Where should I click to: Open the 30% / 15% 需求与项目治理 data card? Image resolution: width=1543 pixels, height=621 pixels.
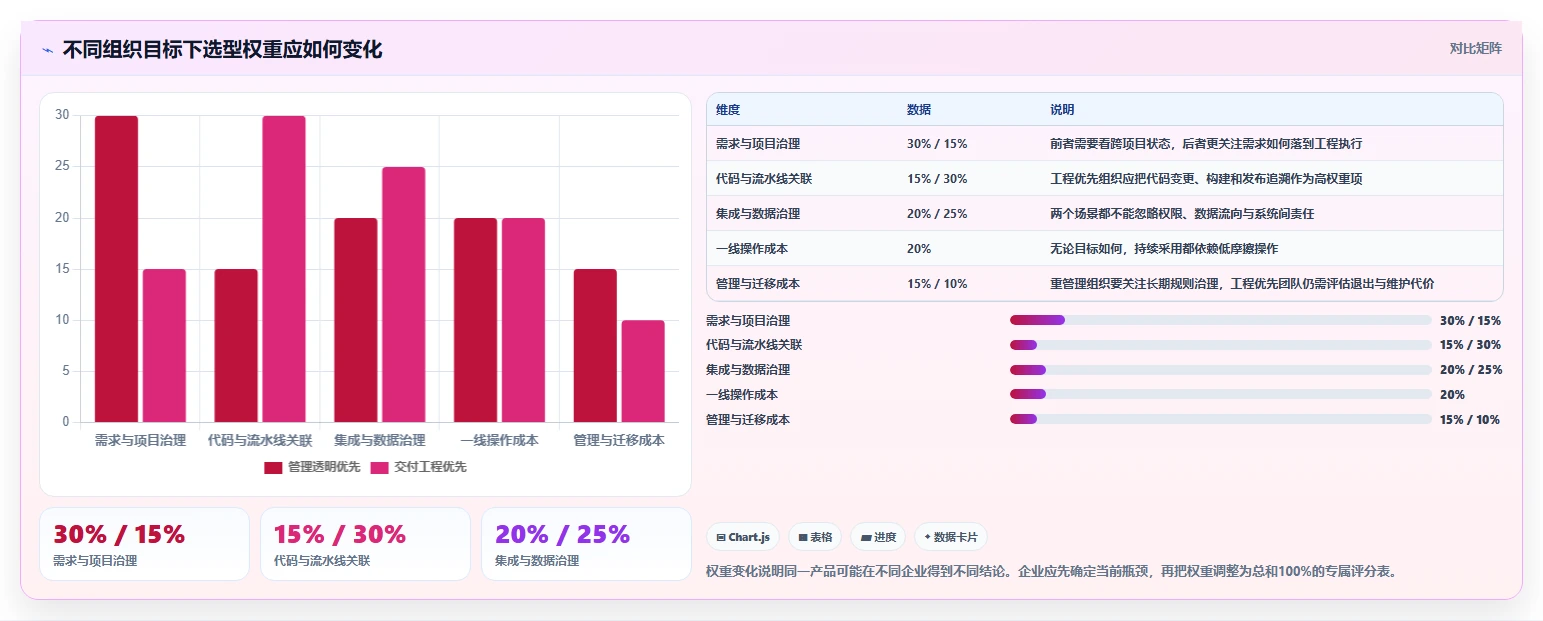(x=144, y=544)
